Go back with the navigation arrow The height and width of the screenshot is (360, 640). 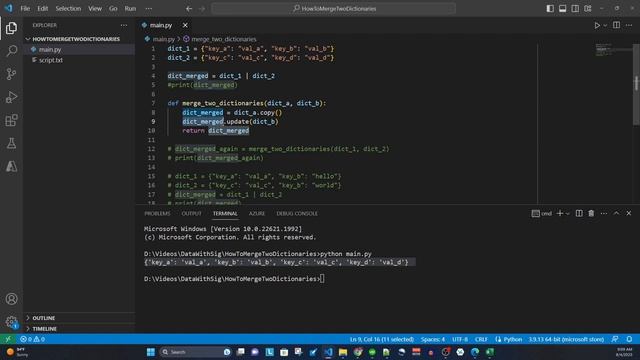click(x=189, y=9)
